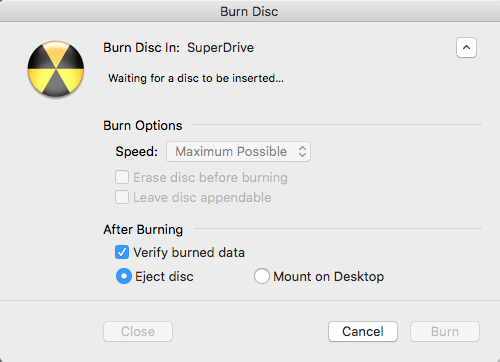
Task: Open the Speed dropdown showing Maximum Possible
Action: [x=238, y=152]
